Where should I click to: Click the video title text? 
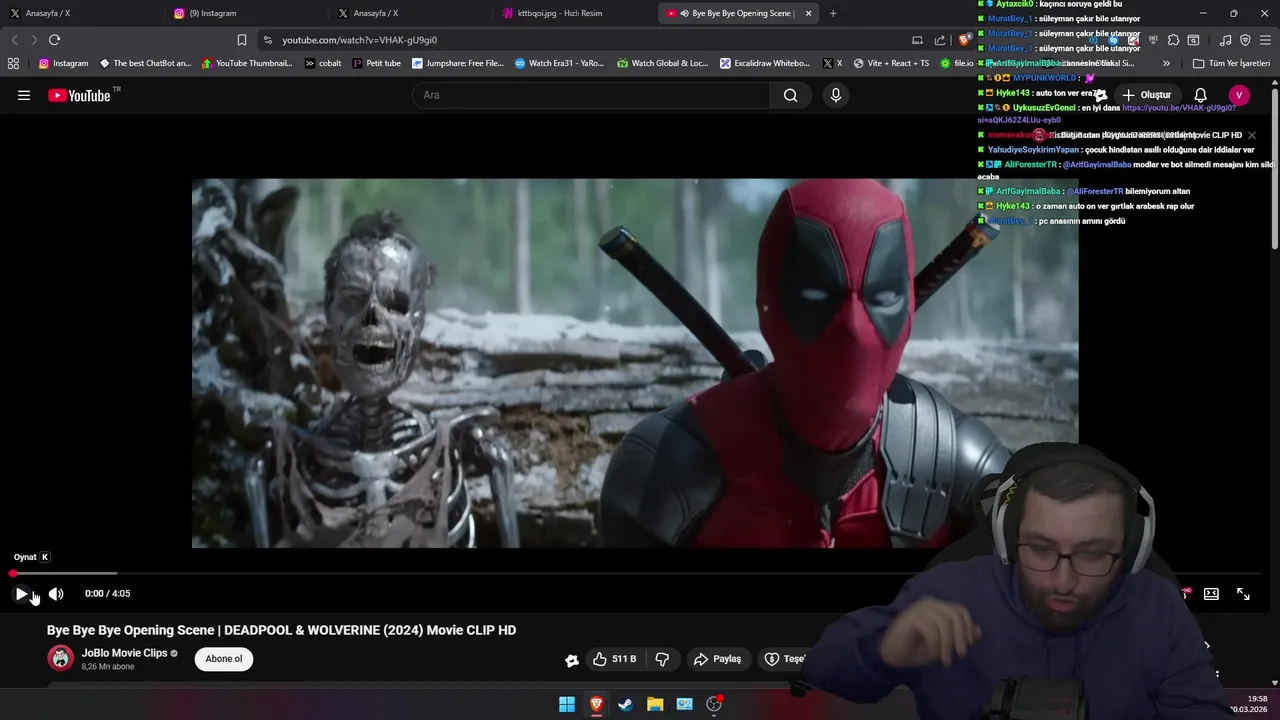tap(281, 630)
